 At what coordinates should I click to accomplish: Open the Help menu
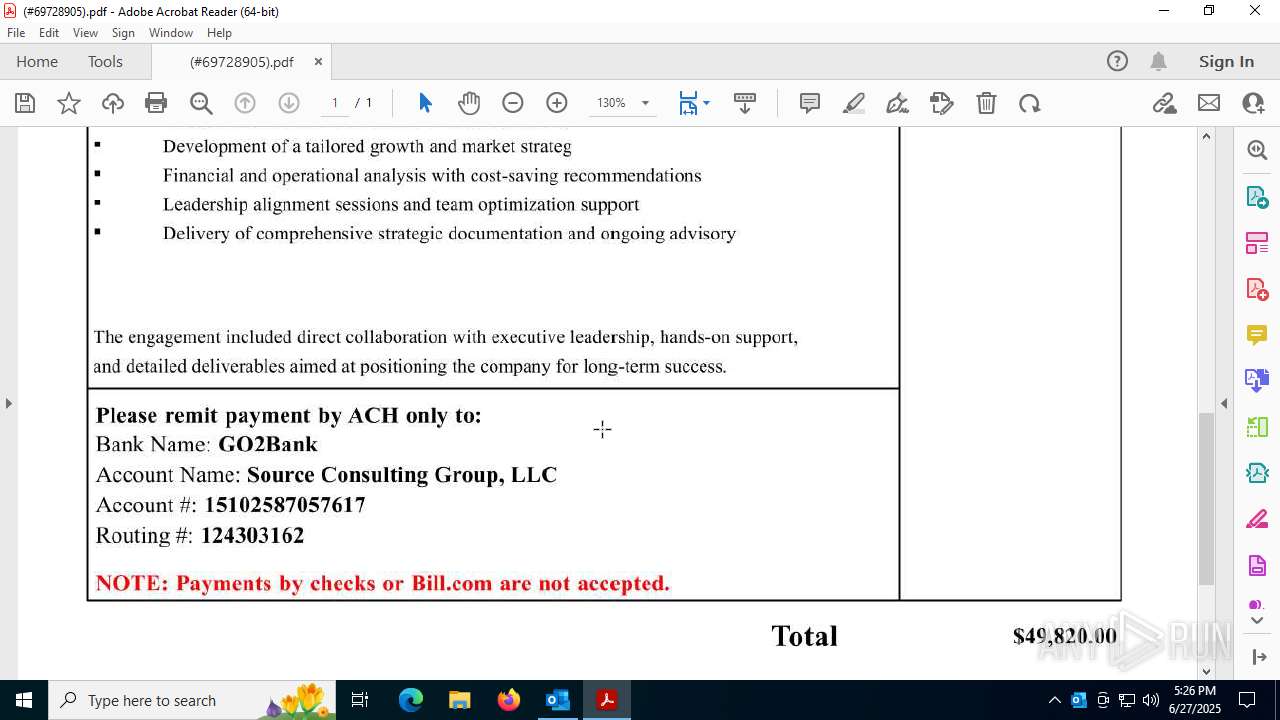pos(219,33)
